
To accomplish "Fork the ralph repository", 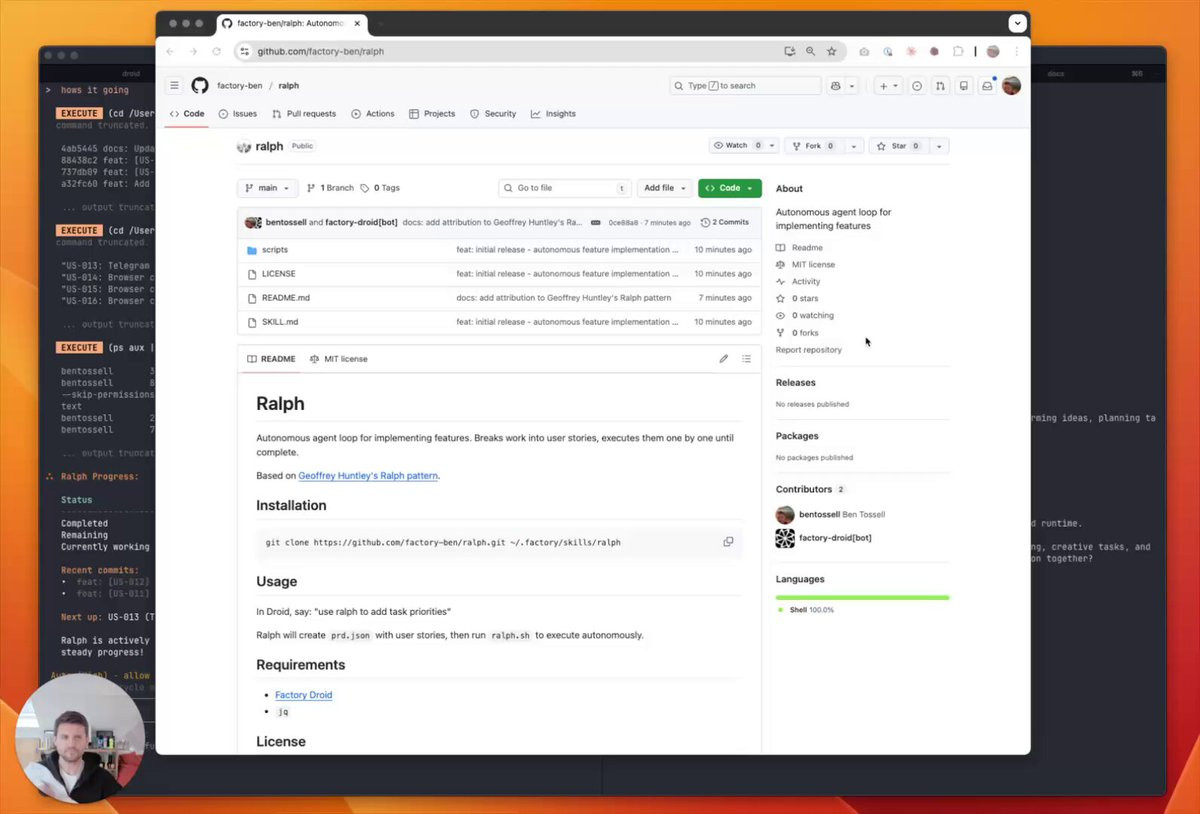I will (814, 146).
